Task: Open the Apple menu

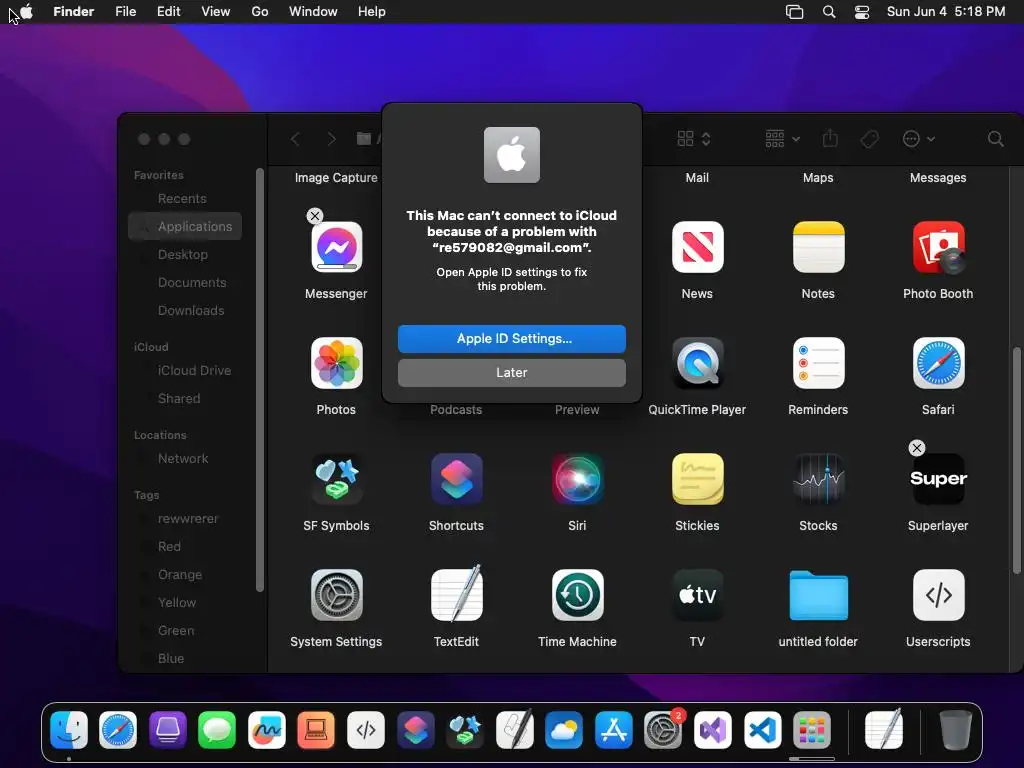Action: [27, 11]
